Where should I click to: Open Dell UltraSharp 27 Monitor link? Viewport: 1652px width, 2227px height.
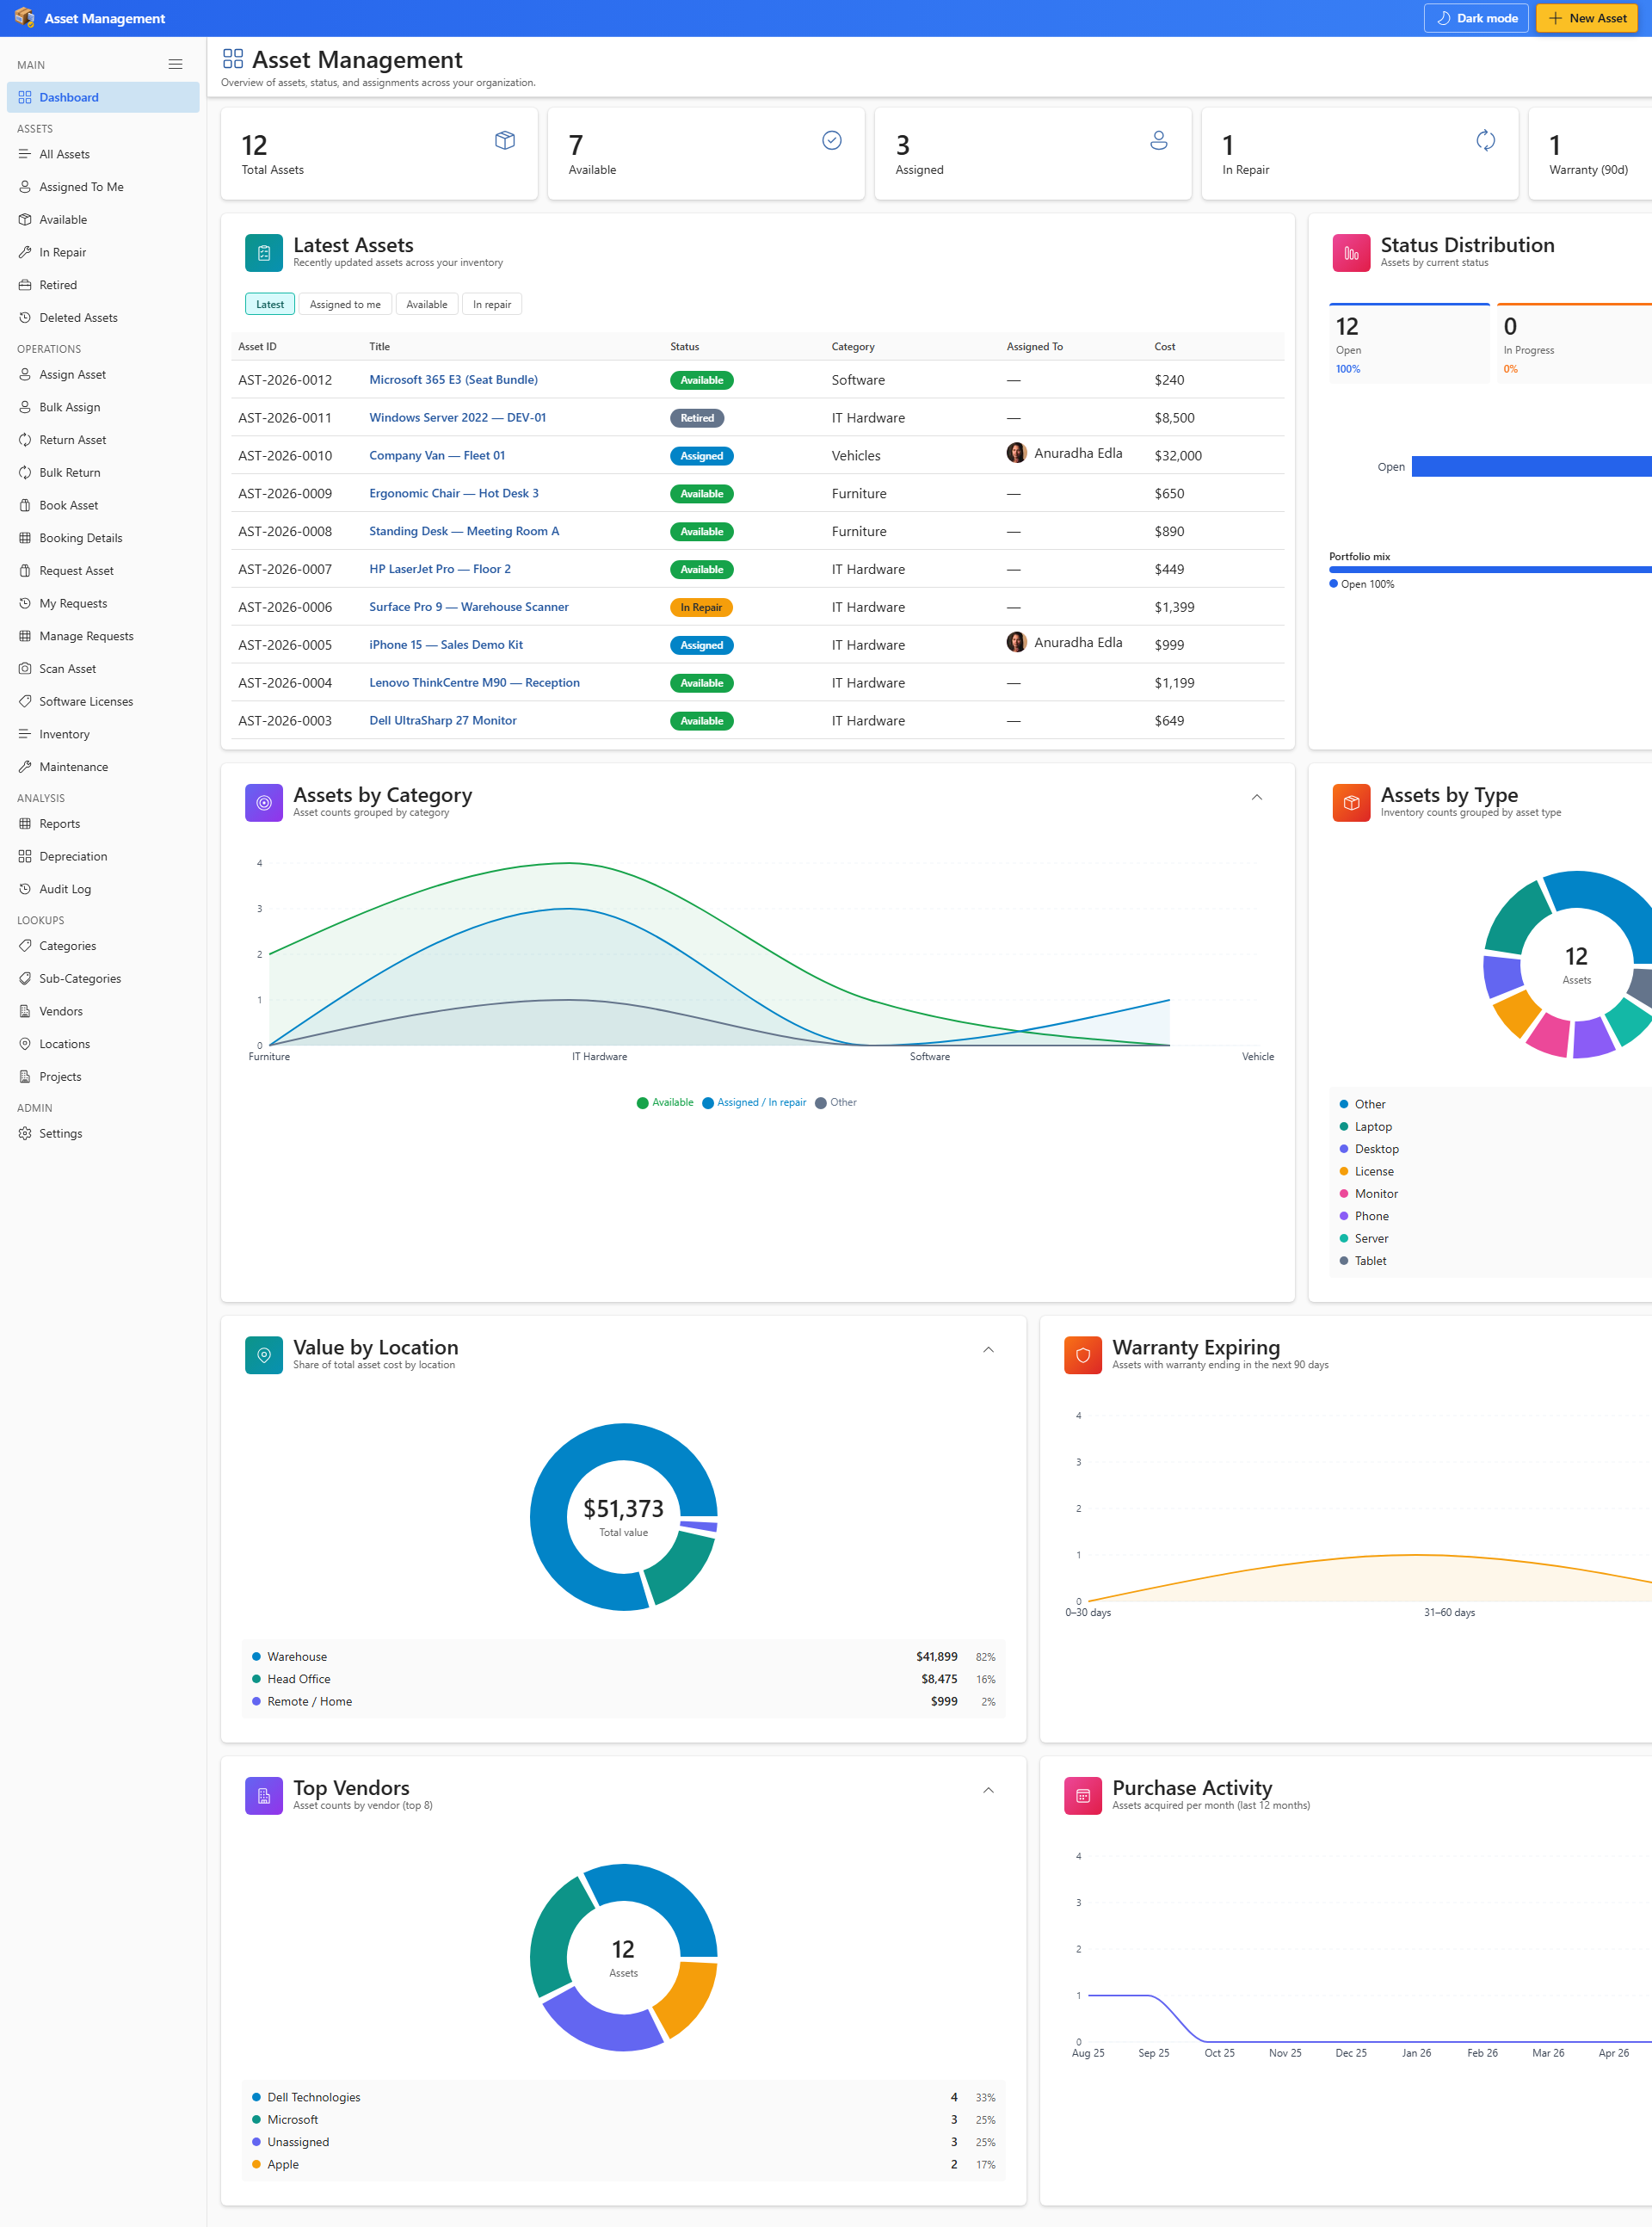pyautogui.click(x=443, y=720)
